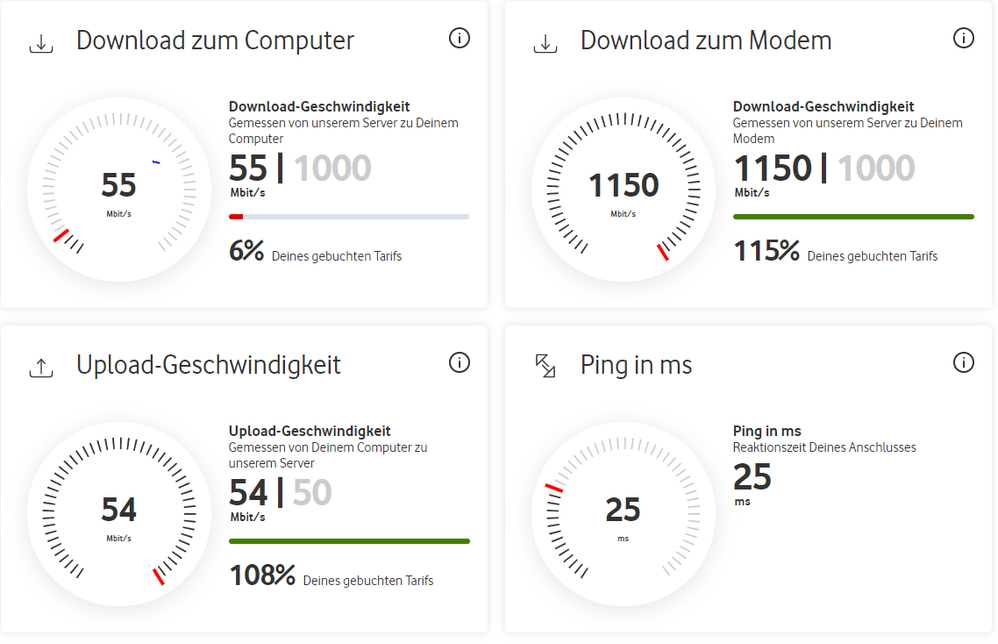Select the upload arrow icon beside Upload-Geschwindigkeit
The image size is (998, 644).
[x=40, y=368]
